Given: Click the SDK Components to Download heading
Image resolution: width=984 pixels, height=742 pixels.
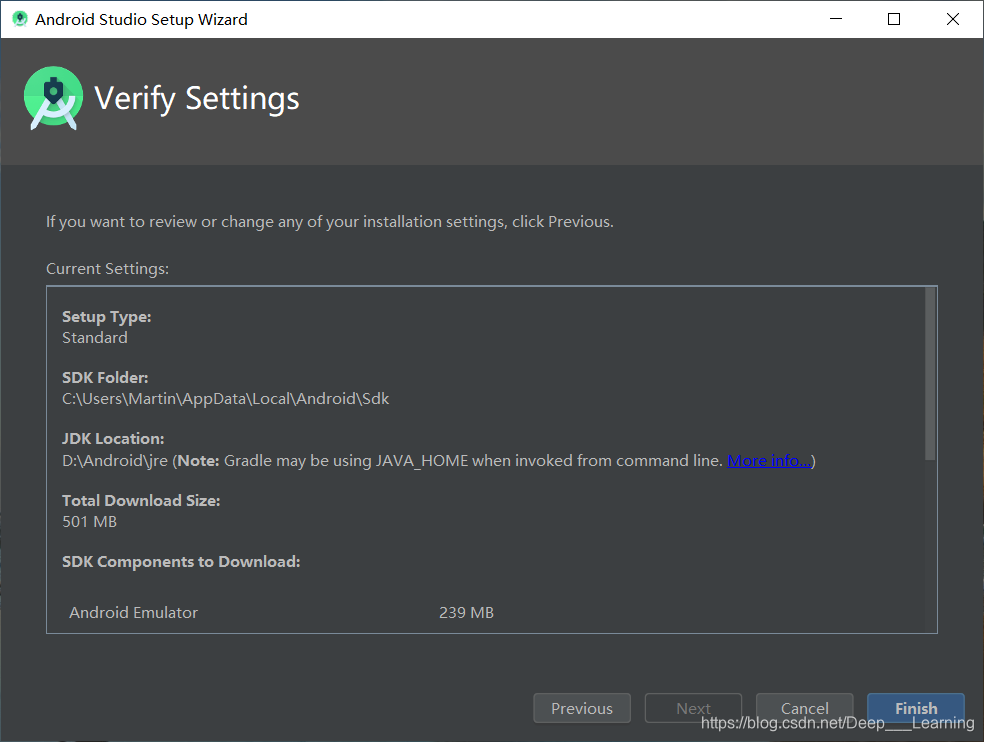Looking at the screenshot, I should (x=181, y=562).
